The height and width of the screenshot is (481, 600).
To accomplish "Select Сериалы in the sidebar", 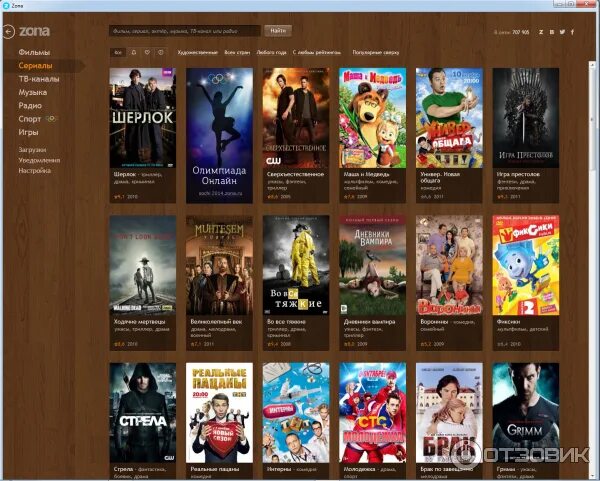I will tap(35, 65).
